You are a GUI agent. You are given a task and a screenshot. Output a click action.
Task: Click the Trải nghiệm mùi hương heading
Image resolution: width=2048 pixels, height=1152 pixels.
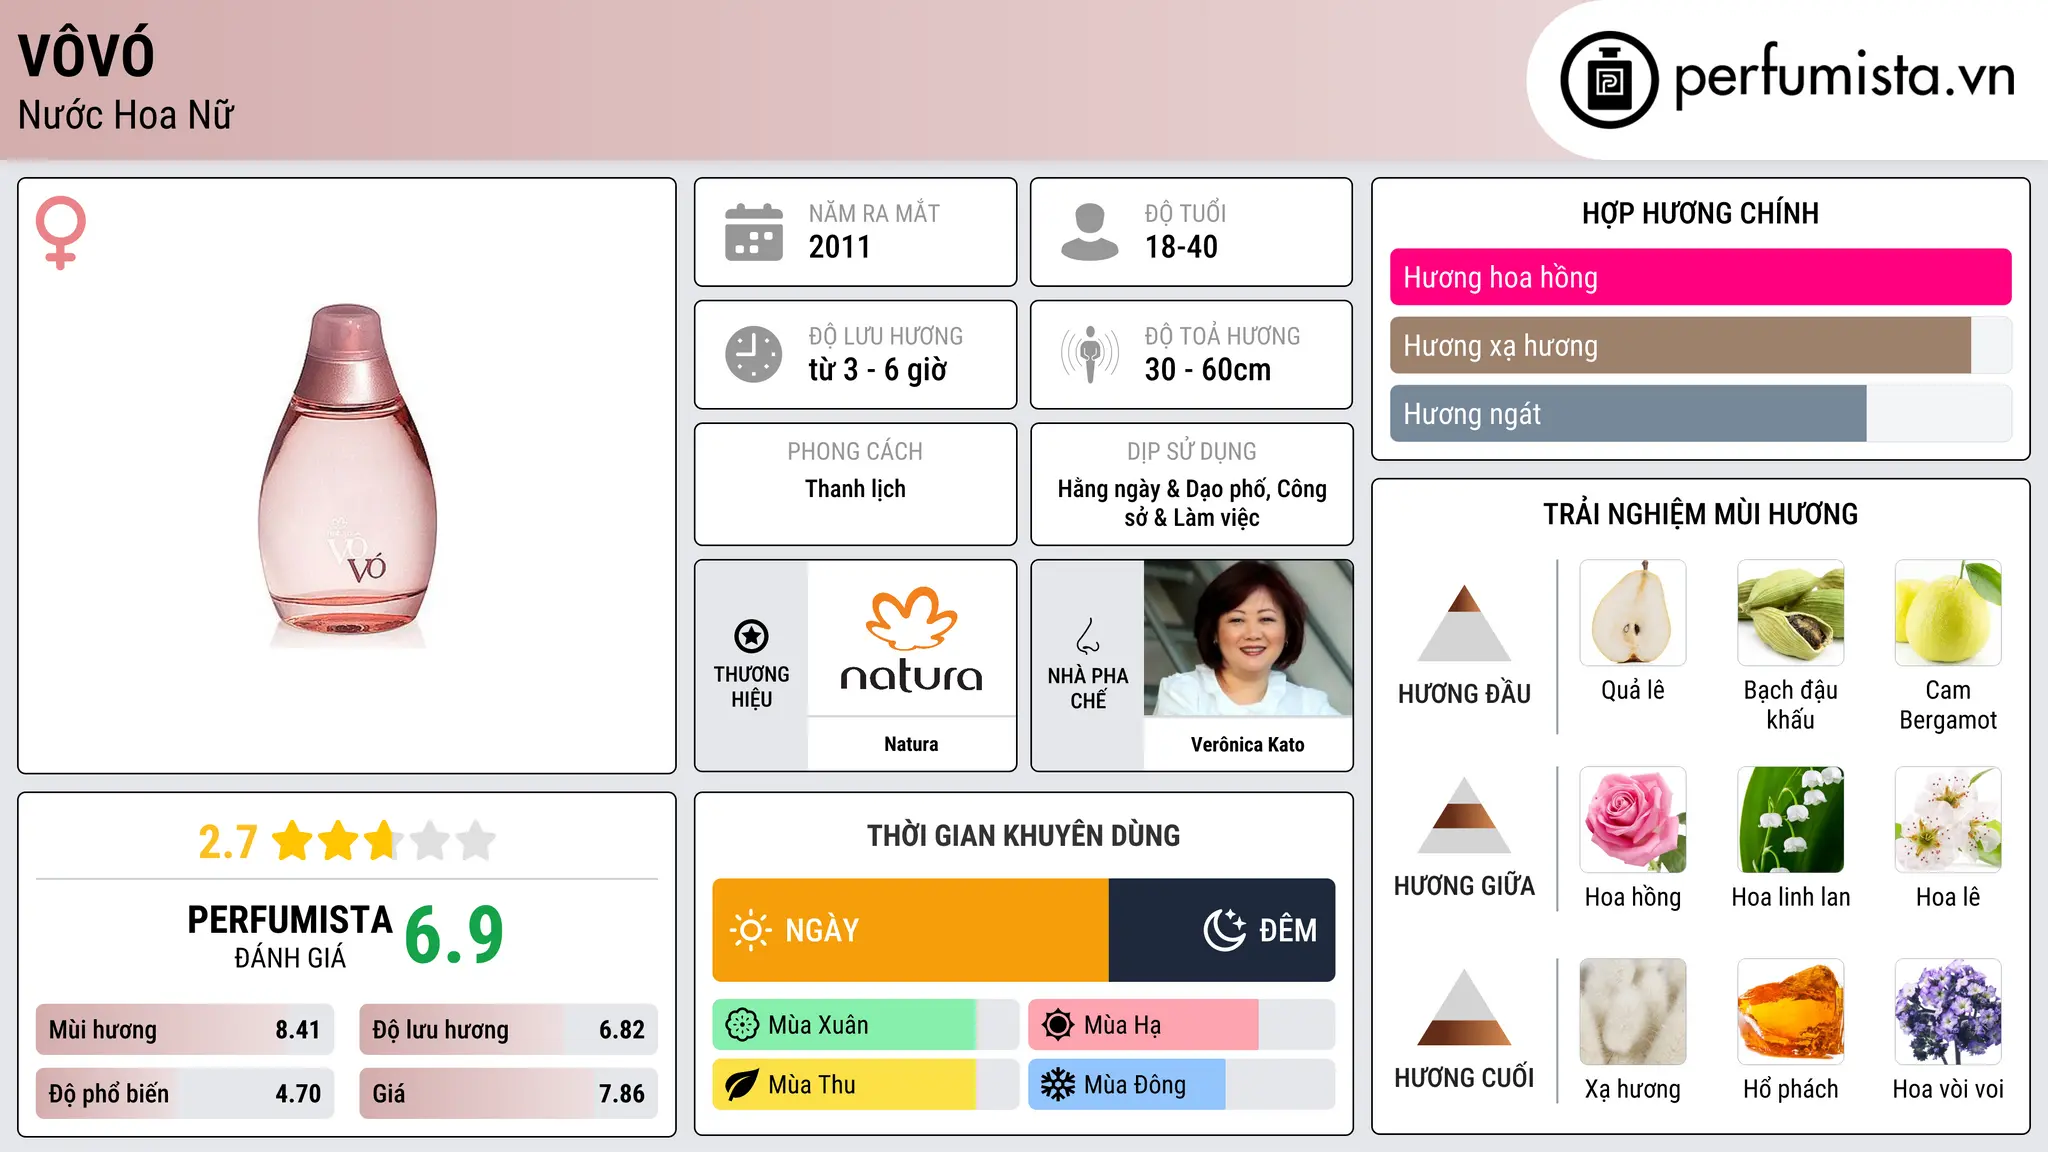(x=1700, y=514)
